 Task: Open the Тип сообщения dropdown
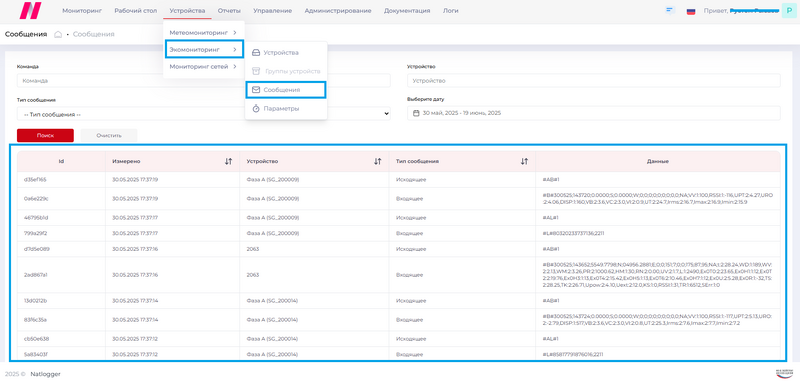point(204,114)
